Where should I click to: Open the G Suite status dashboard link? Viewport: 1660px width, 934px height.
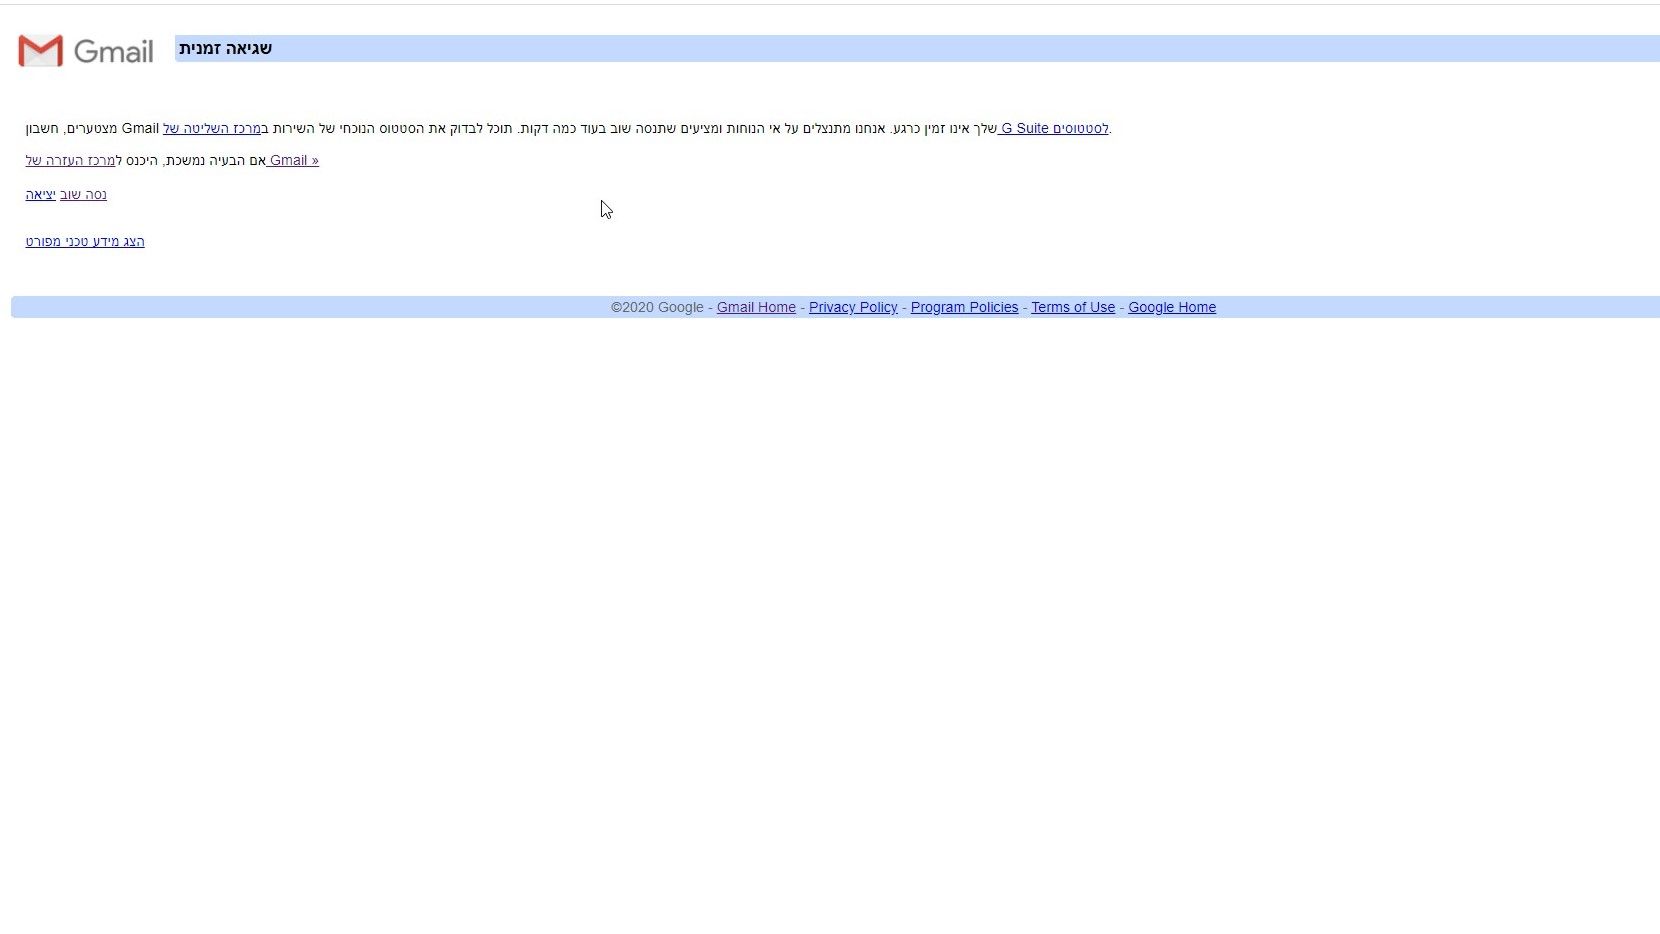tap(1053, 128)
